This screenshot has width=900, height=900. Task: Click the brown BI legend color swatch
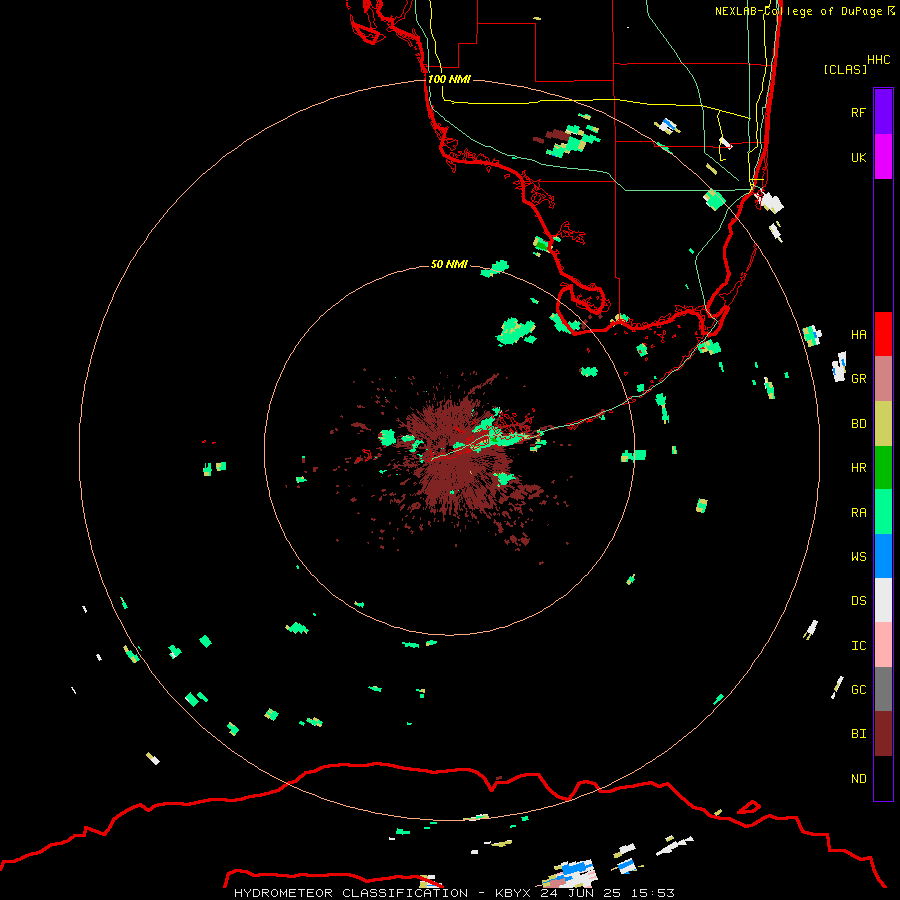(x=883, y=734)
